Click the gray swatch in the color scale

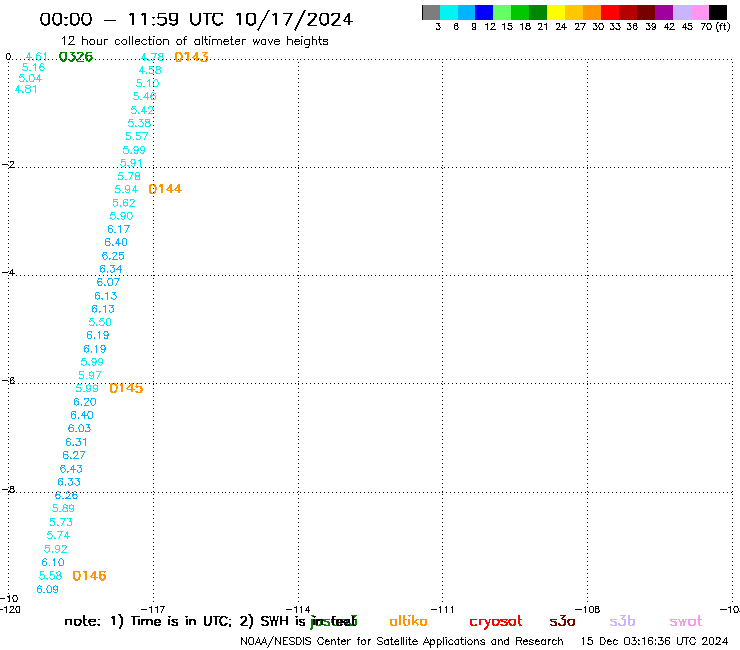pyautogui.click(x=431, y=12)
